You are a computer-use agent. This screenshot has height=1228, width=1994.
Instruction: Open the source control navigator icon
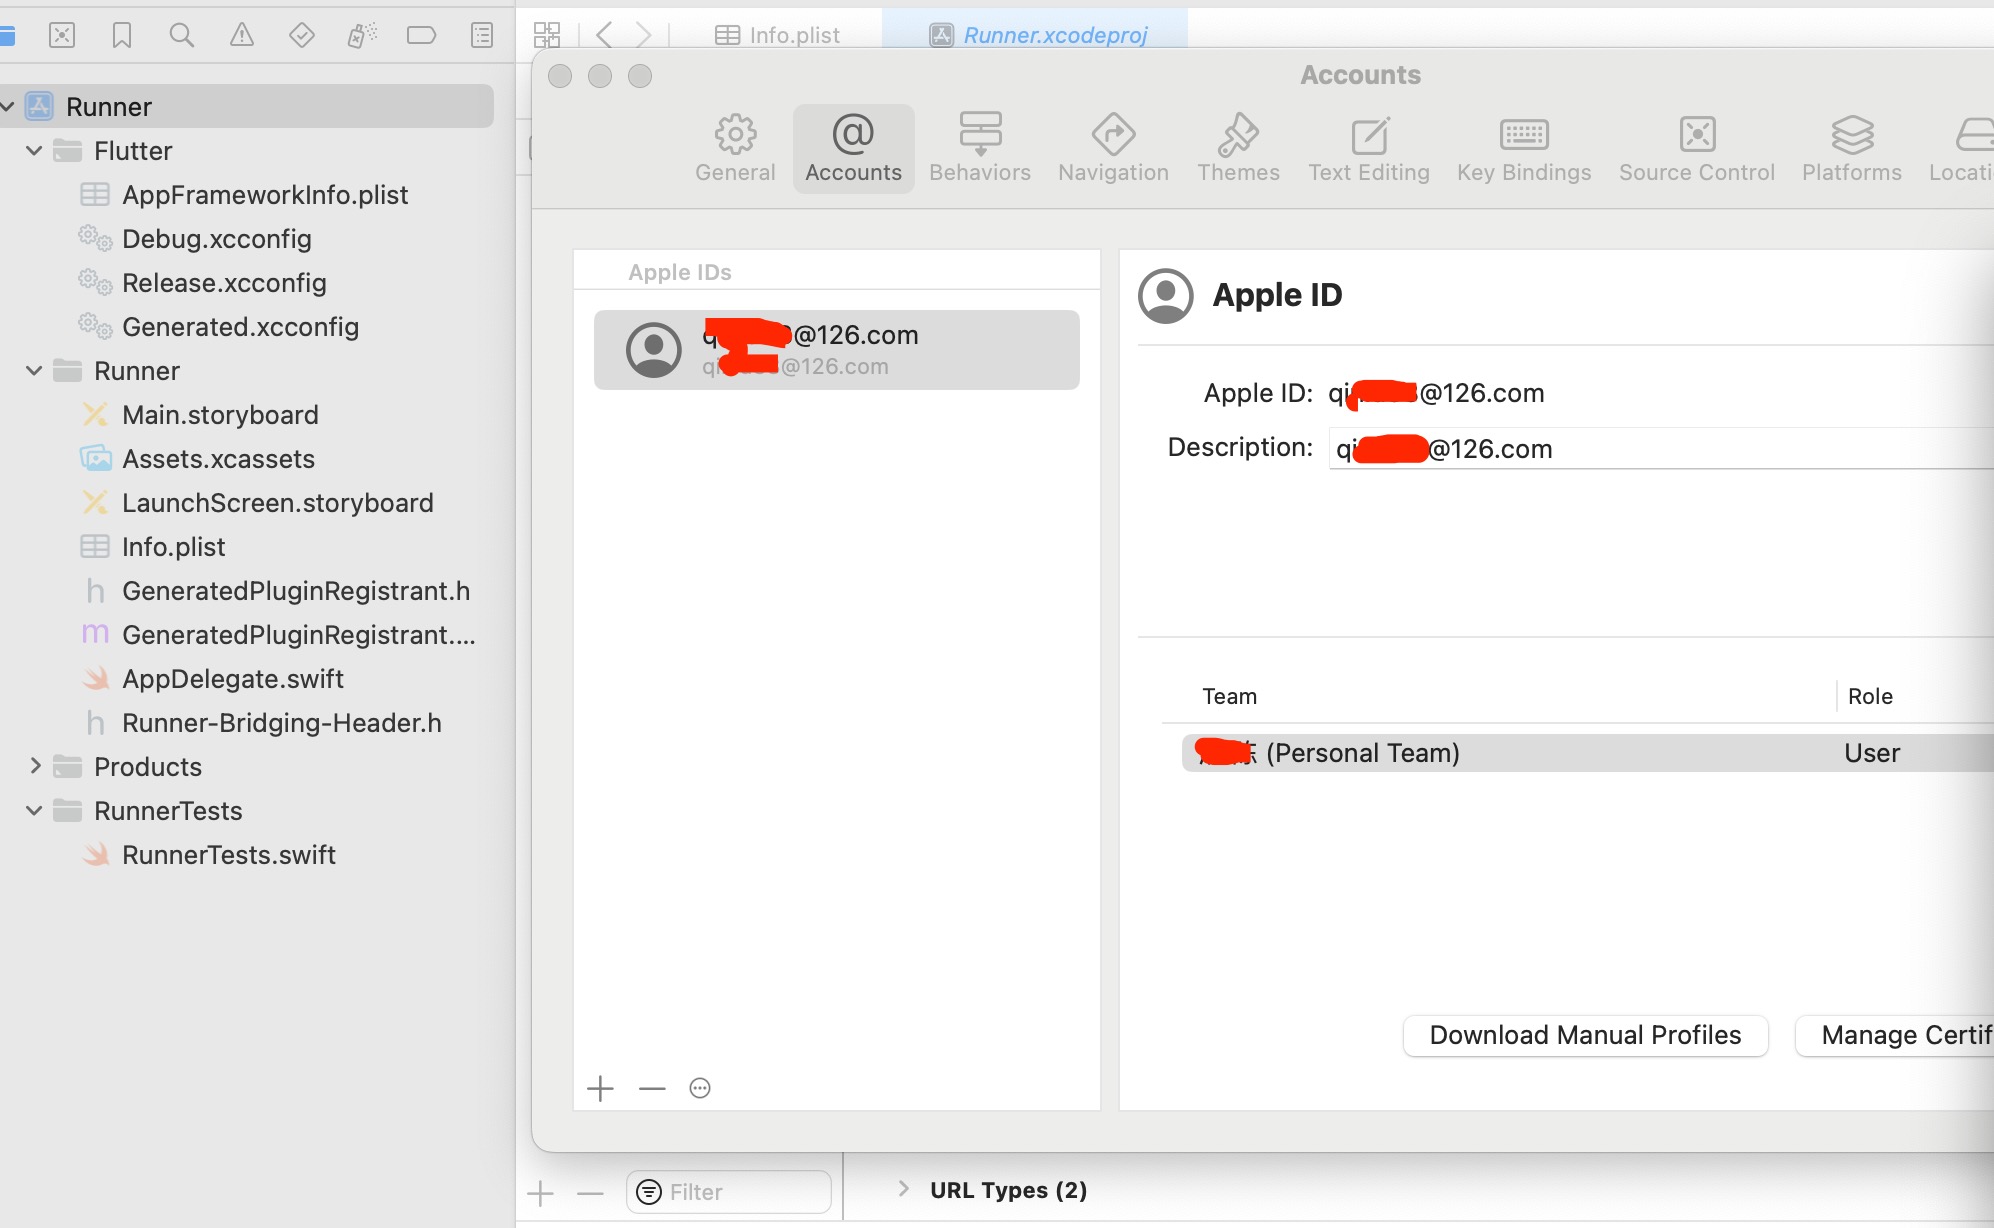62,36
